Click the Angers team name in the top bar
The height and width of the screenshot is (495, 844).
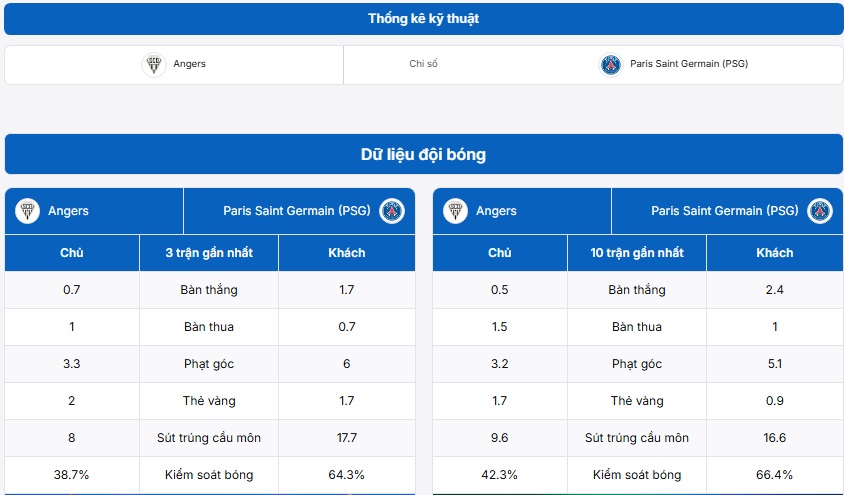[189, 64]
